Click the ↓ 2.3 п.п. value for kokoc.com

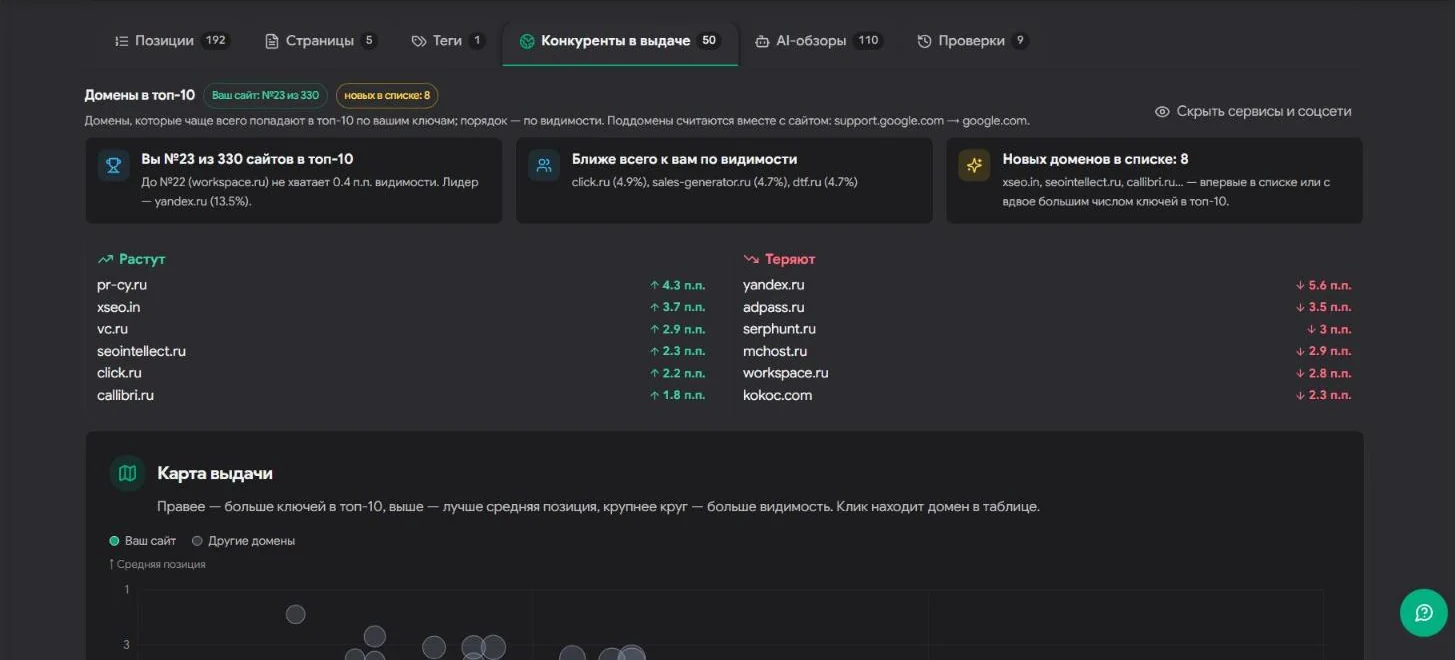[x=1323, y=395]
